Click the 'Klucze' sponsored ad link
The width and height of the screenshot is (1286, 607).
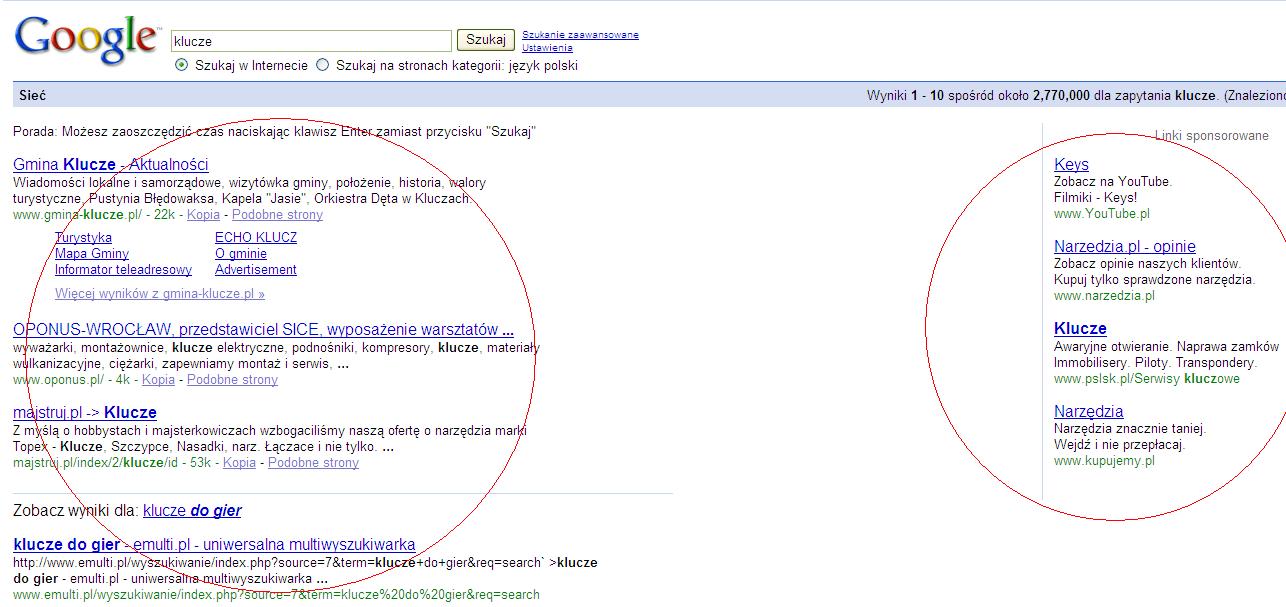(x=1080, y=328)
